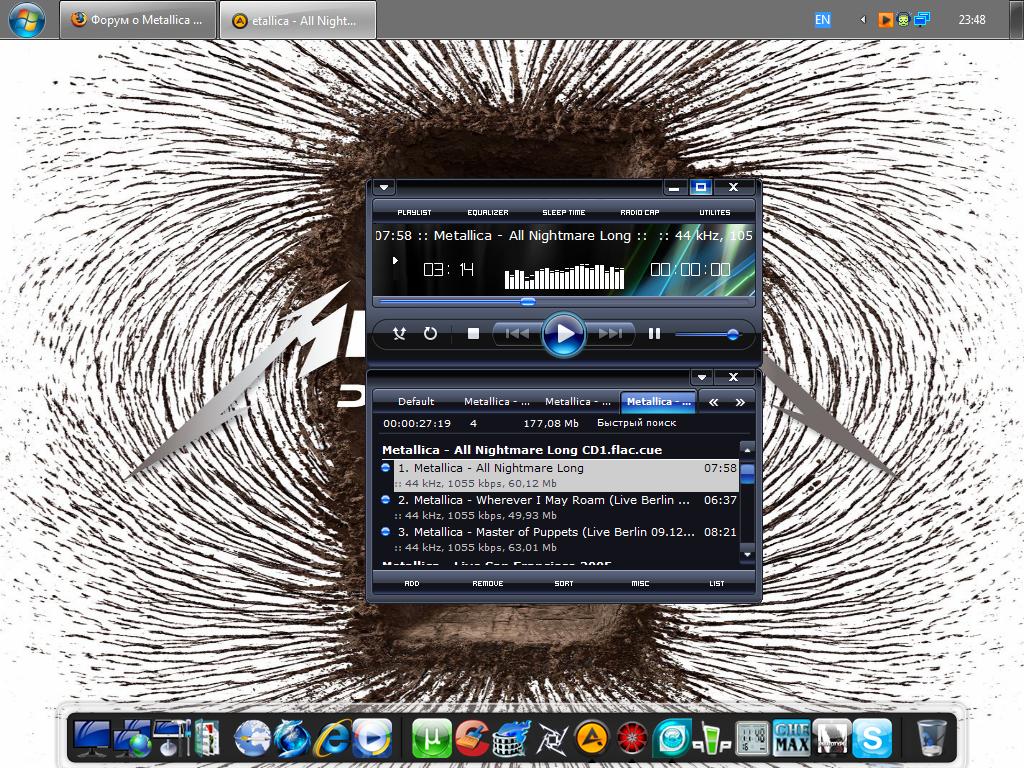The height and width of the screenshot is (768, 1024).
Task: Click the Remove button below the playlist
Action: coord(488,583)
